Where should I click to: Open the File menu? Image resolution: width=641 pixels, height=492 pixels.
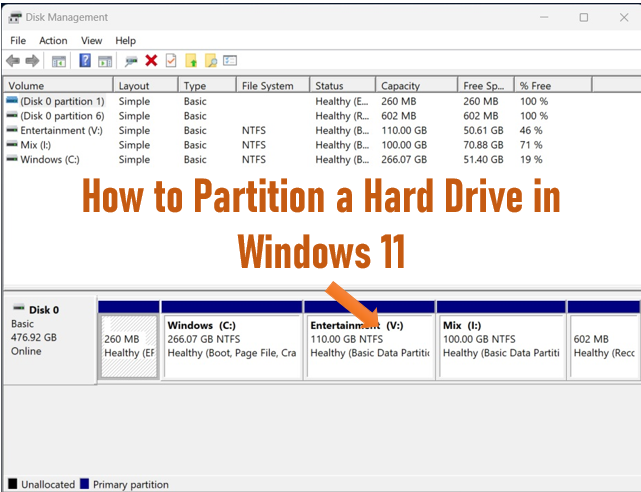[18, 41]
